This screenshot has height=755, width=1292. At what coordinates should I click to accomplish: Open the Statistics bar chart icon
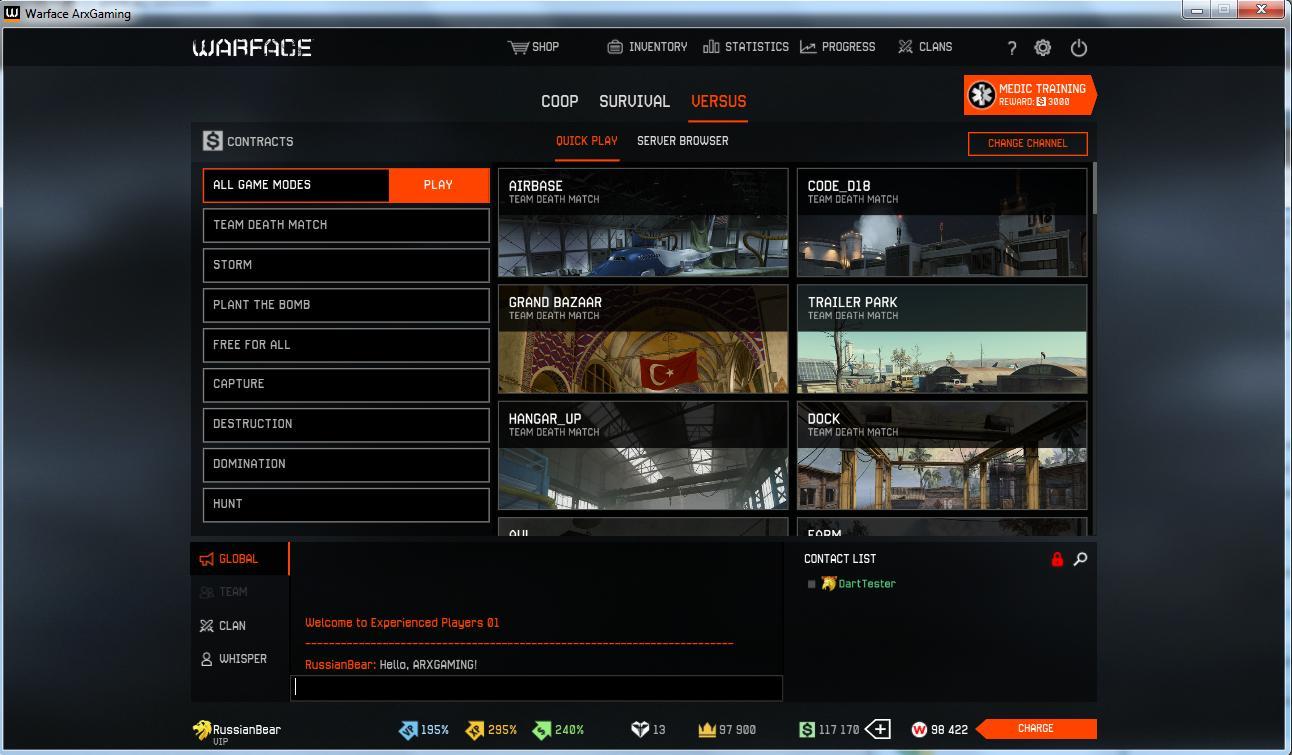point(711,47)
